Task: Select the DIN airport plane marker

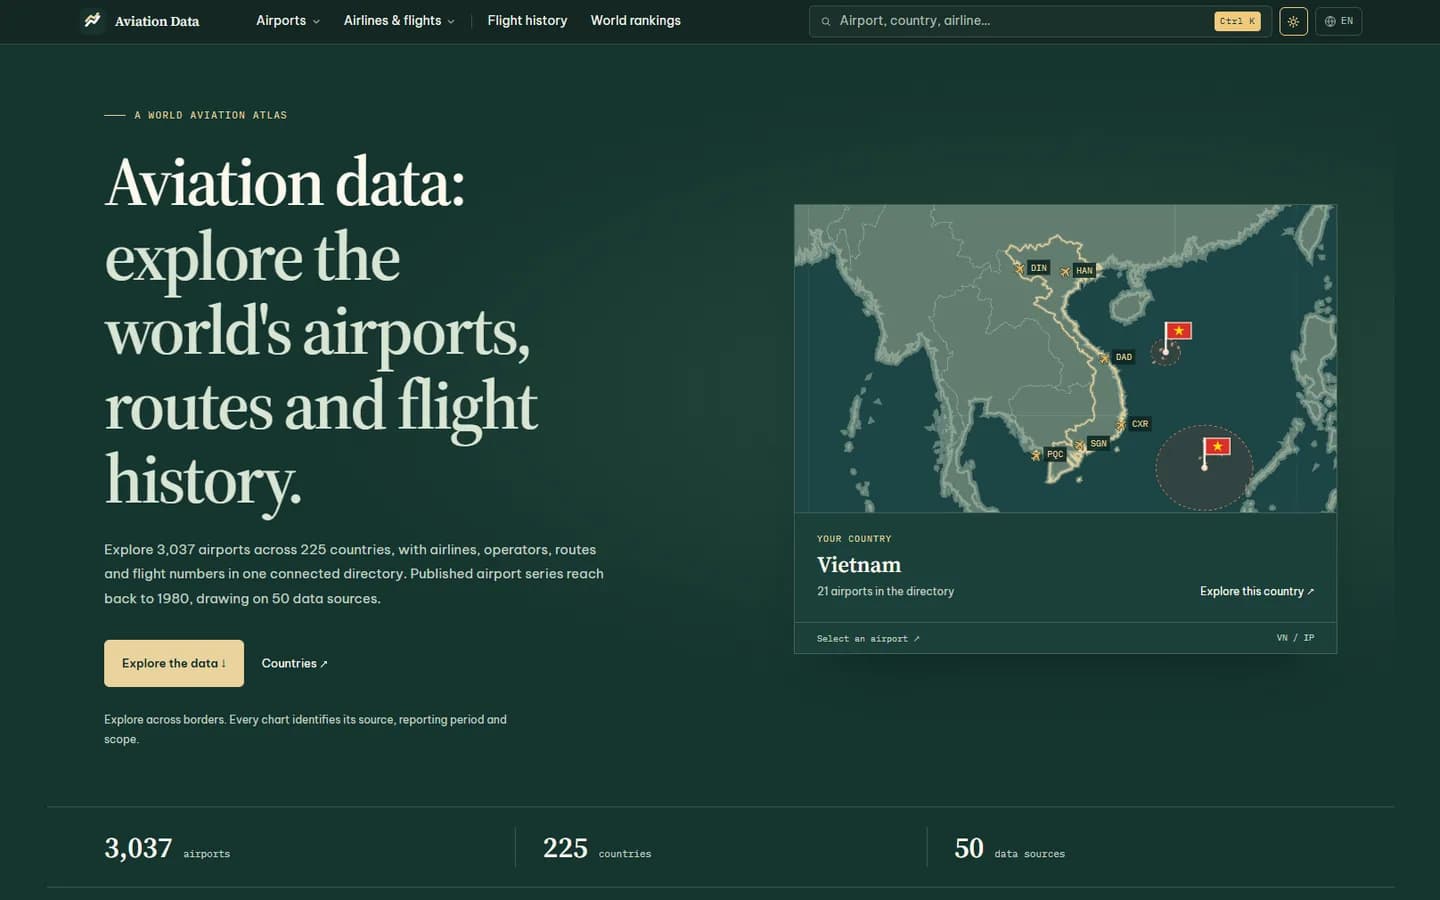Action: pos(1019,268)
